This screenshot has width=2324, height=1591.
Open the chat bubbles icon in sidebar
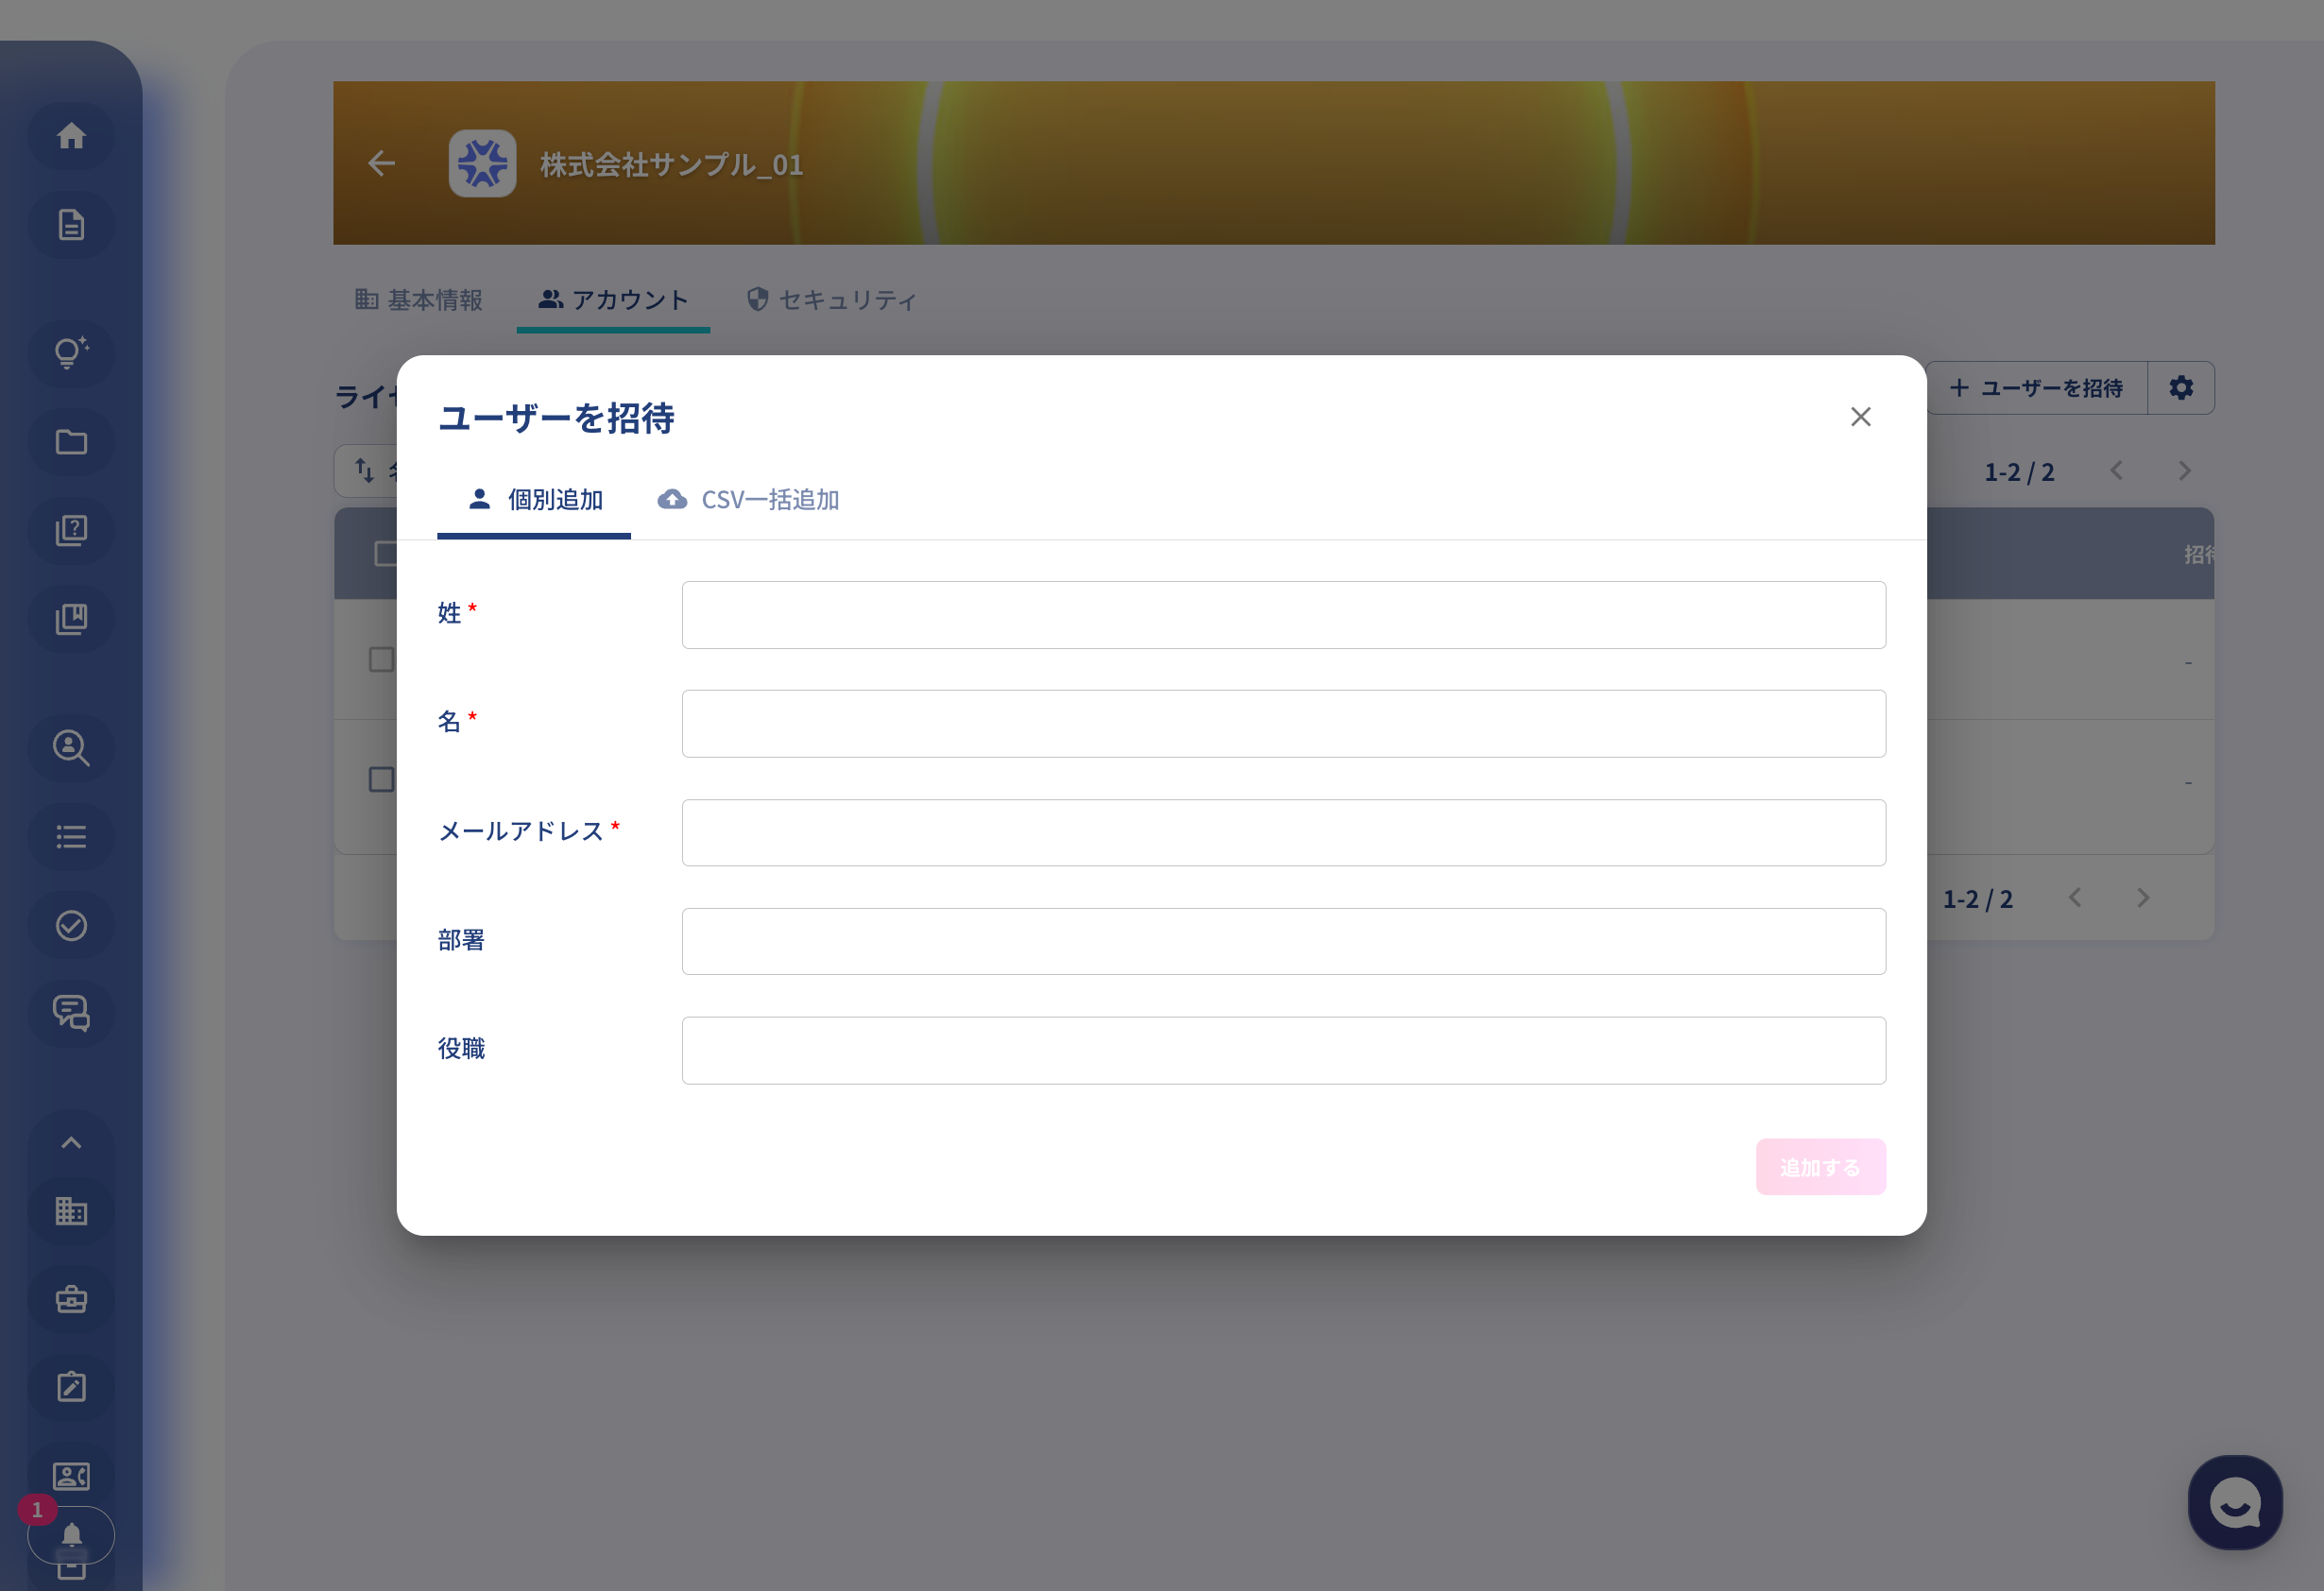tap(71, 1014)
